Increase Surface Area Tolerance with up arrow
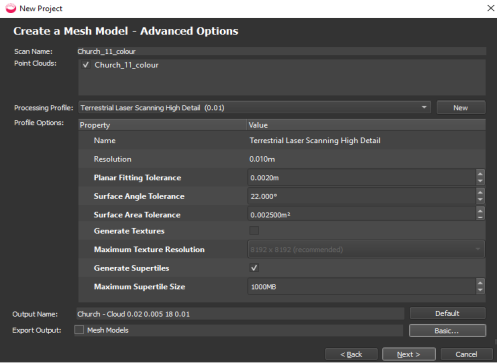This screenshot has height=363, width=497. (480, 211)
